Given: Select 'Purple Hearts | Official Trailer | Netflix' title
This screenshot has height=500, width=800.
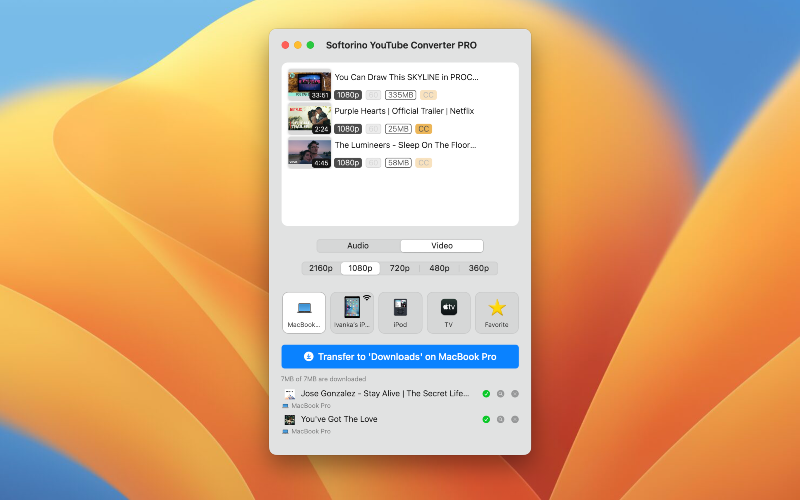Looking at the screenshot, I should [x=404, y=111].
